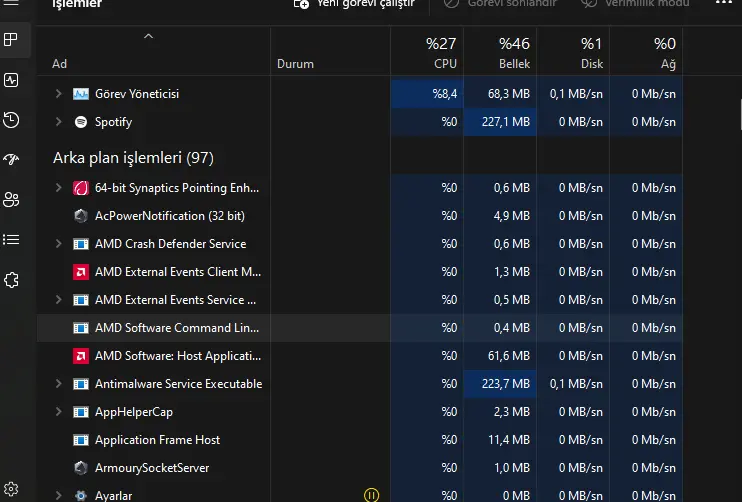Viewport: 742px width, 502px height.
Task: Open the Services puzzle sidebar icon
Action: click(x=11, y=280)
